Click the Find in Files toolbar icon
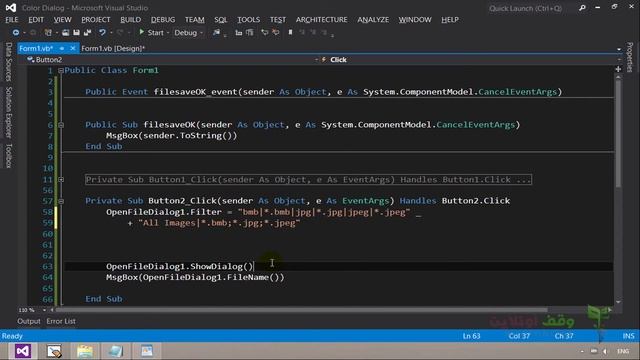This screenshot has width=640, height=360. click(x=216, y=32)
